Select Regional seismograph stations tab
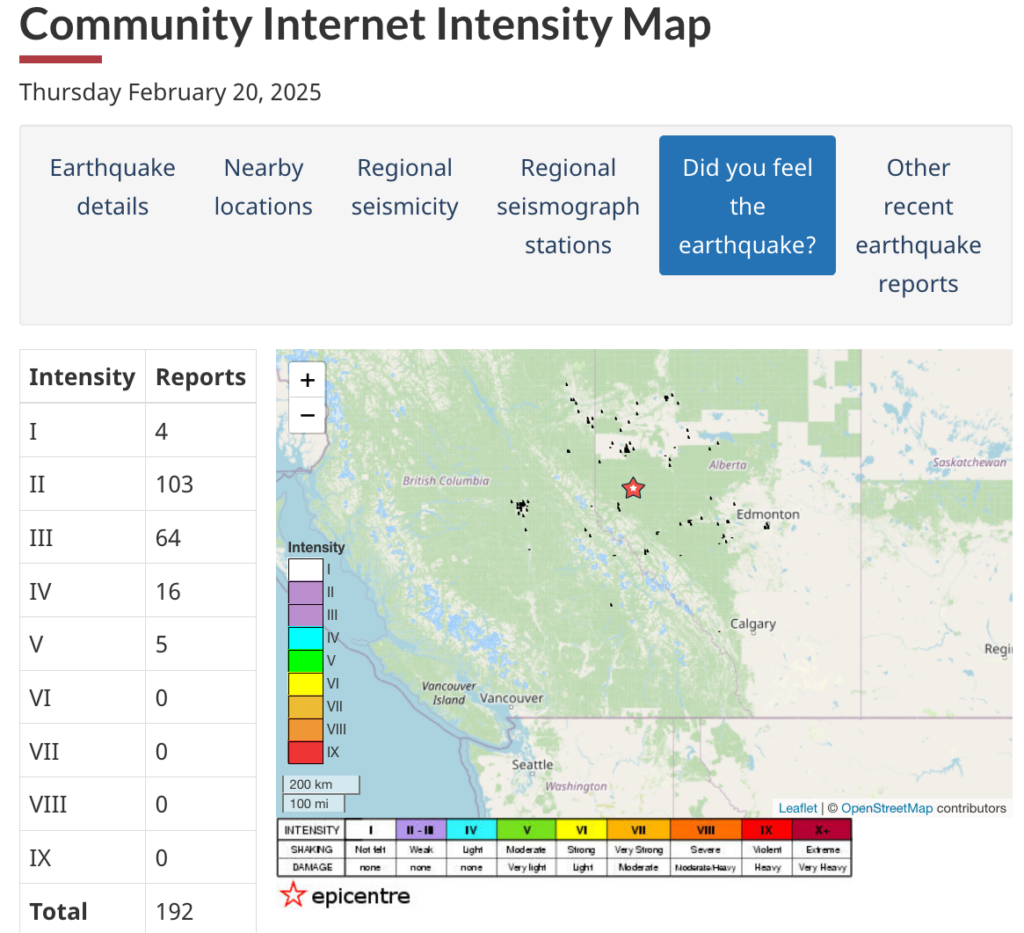1024x933 pixels. tap(568, 206)
